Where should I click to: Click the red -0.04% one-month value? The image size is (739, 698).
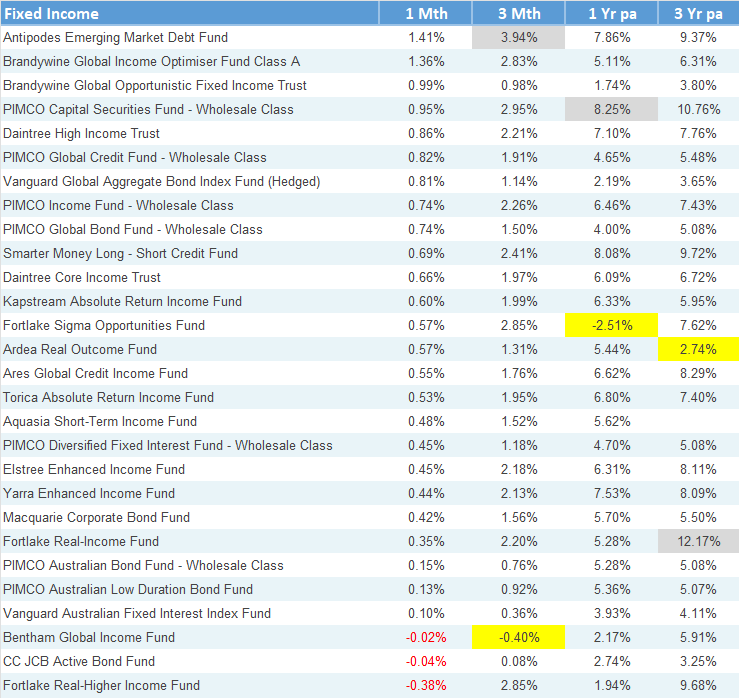tap(426, 662)
